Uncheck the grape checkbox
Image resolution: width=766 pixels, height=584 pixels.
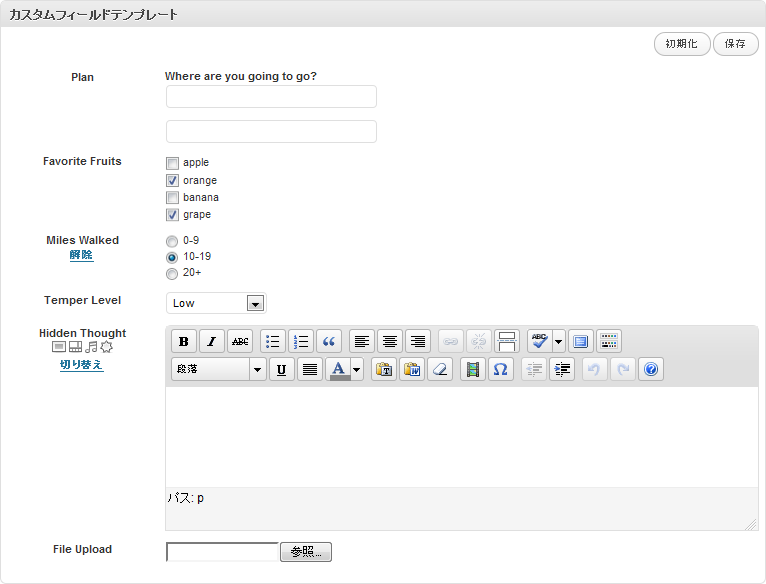(x=172, y=215)
